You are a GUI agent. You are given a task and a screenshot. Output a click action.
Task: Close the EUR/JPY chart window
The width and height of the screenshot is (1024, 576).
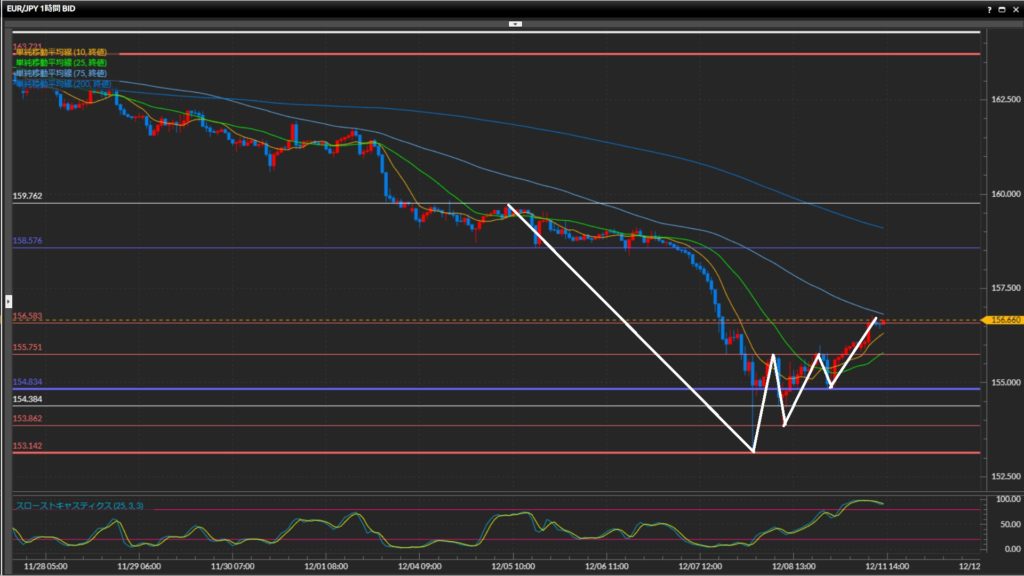(x=1014, y=8)
